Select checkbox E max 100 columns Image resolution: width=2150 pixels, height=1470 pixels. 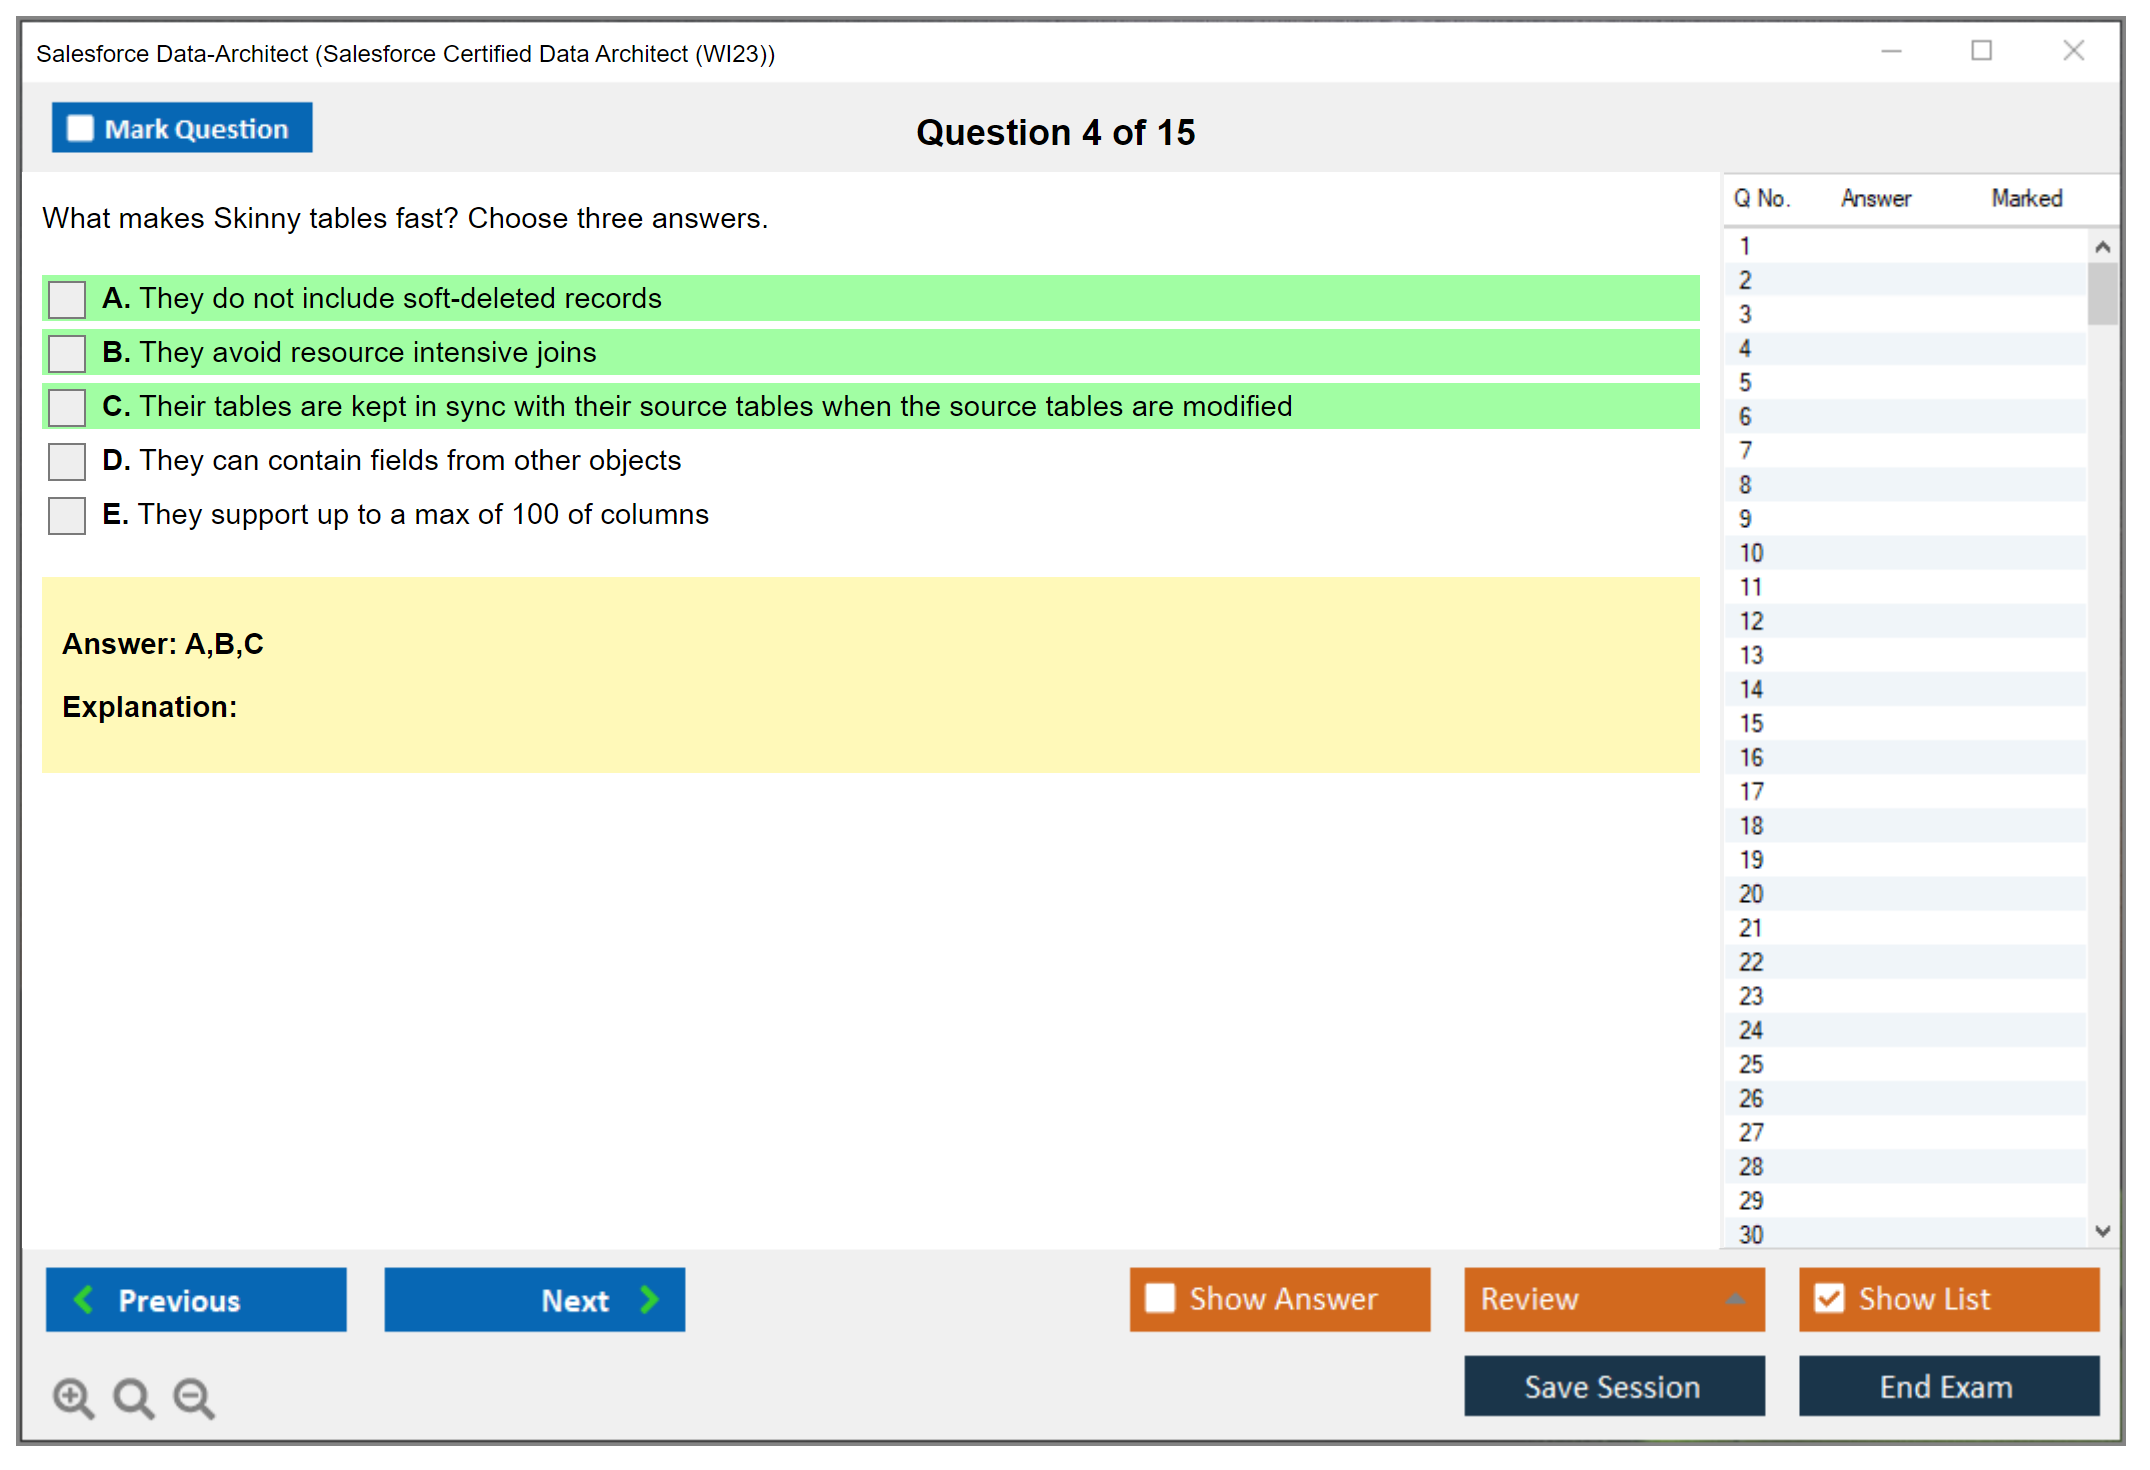pos(67,515)
